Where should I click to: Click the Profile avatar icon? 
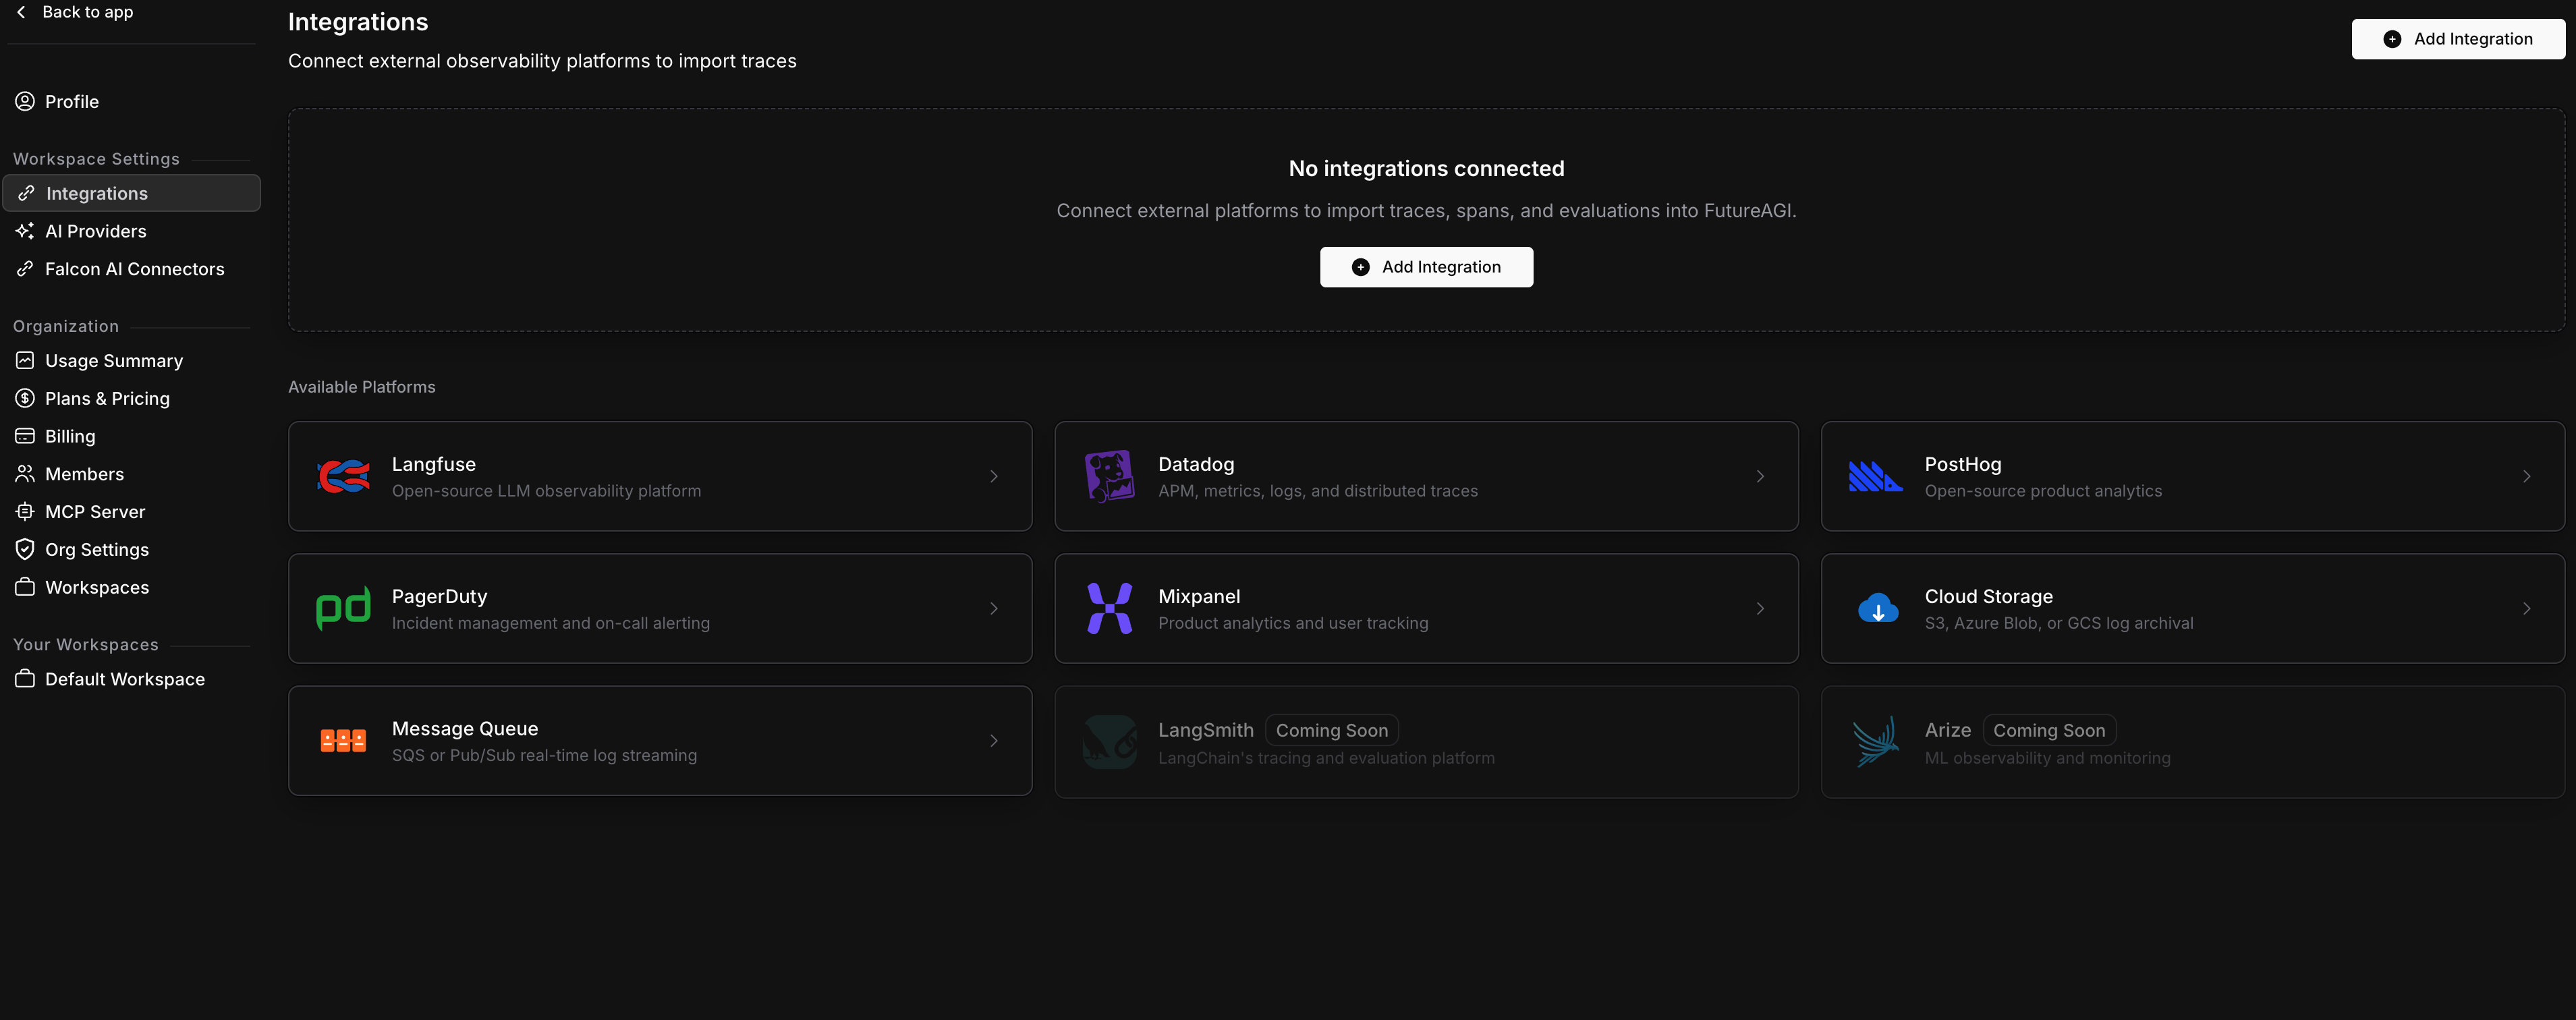(x=25, y=101)
